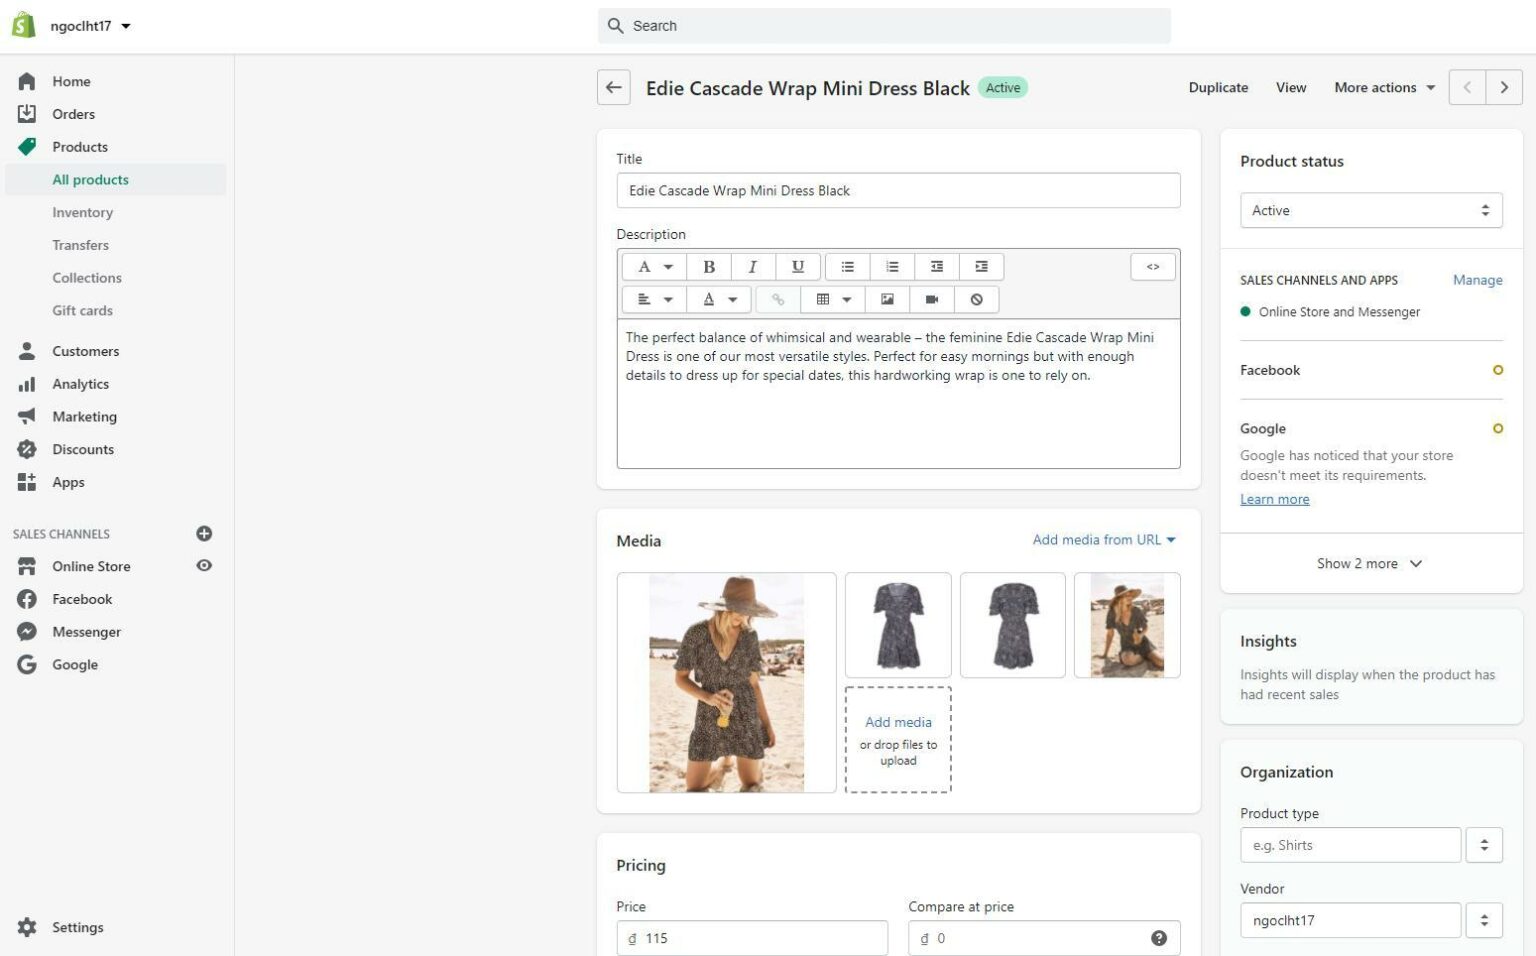Screen dimensions: 1536x956
Task: Open the Learn more link under Google
Action: (1274, 498)
